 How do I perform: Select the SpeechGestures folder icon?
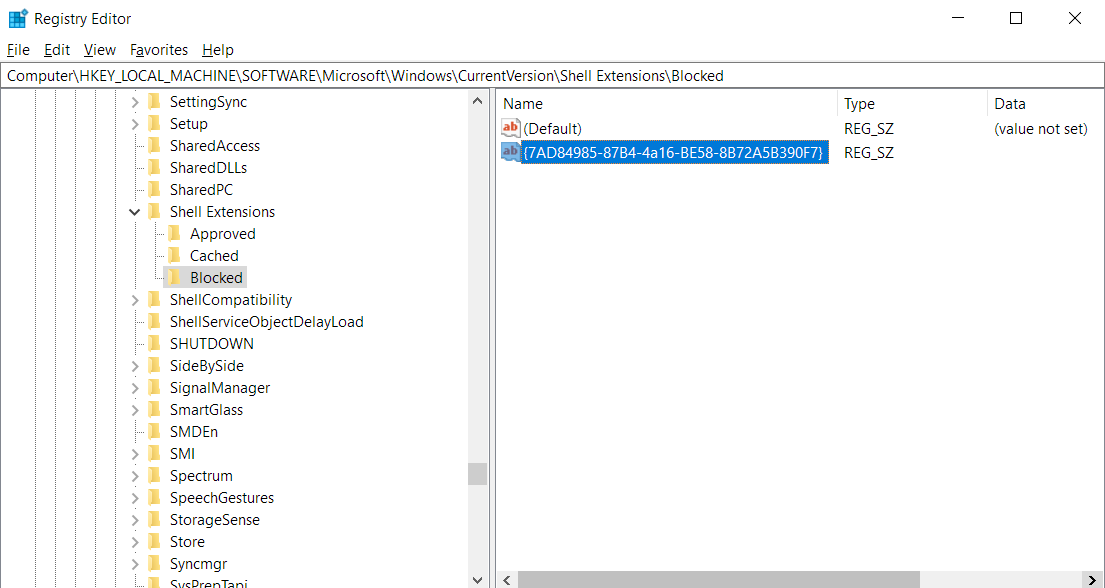tap(156, 497)
